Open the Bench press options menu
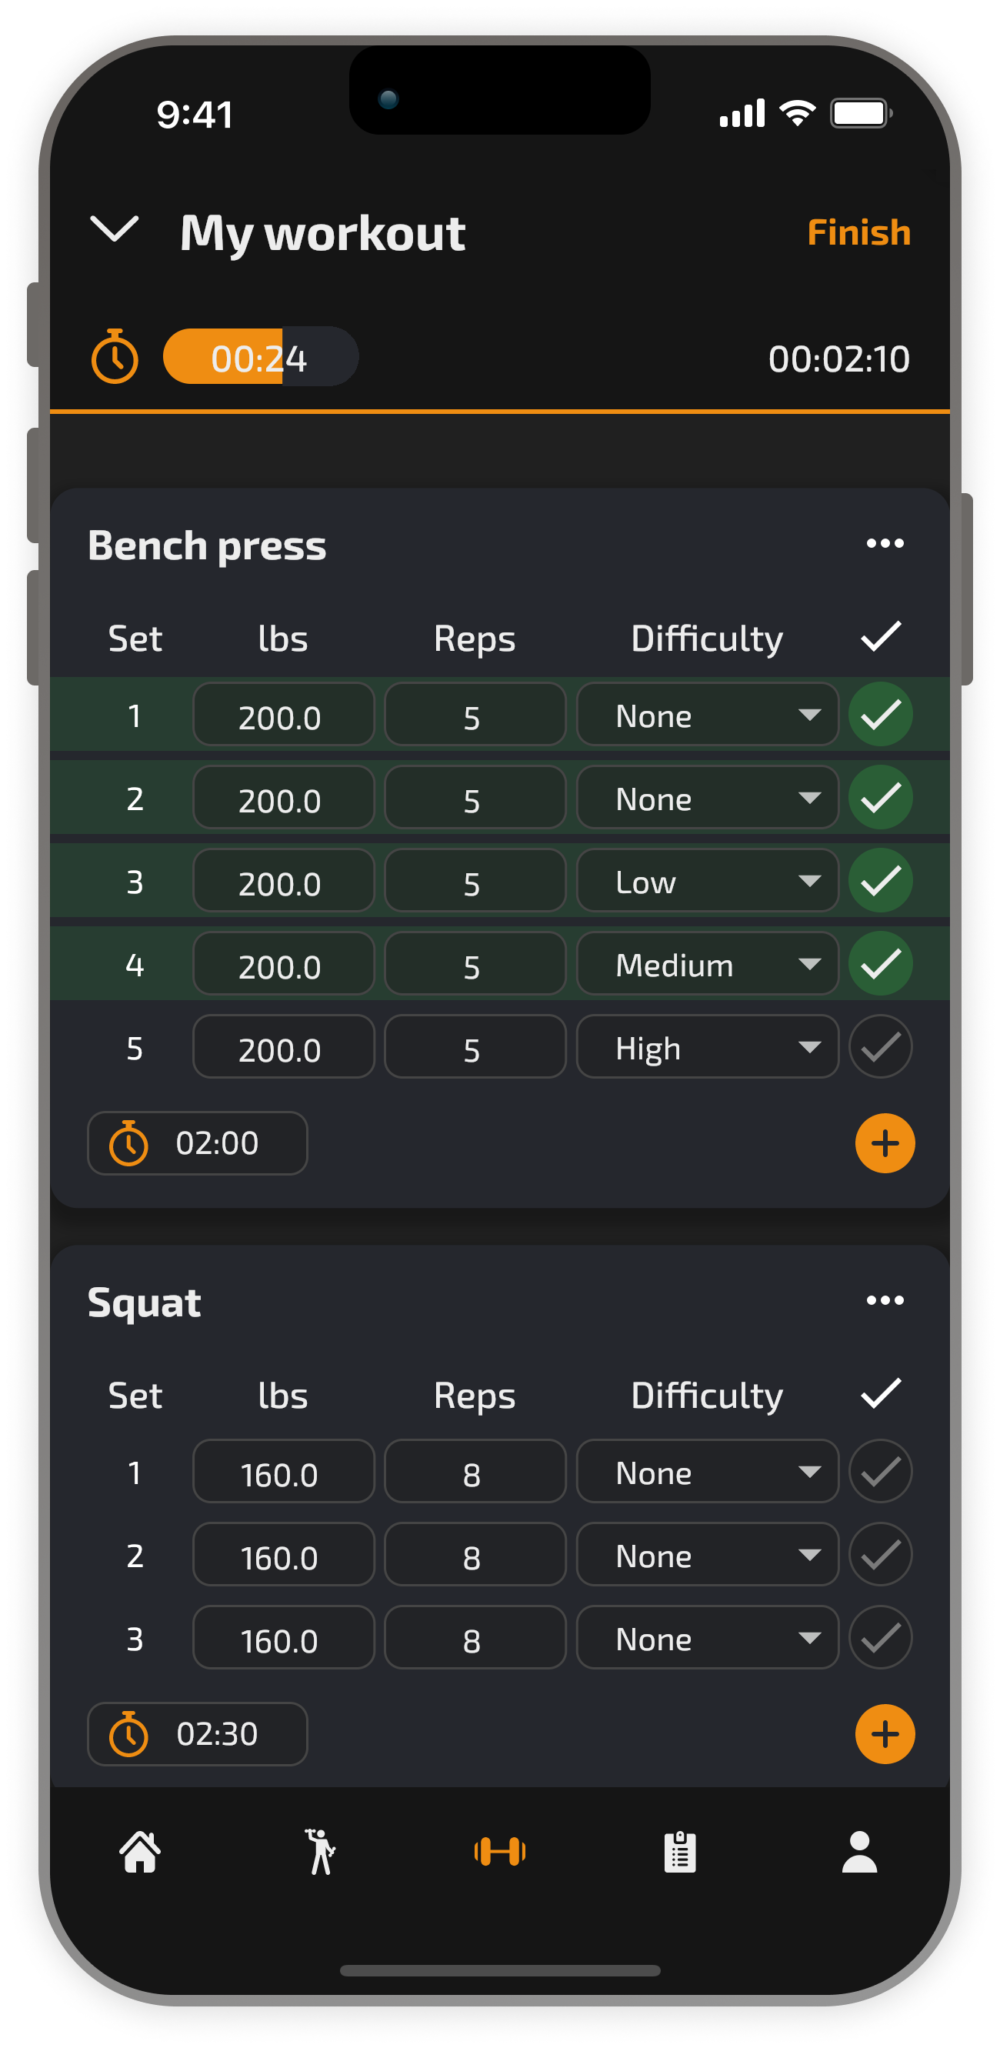Image resolution: width=1000 pixels, height=2048 pixels. pos(884,543)
